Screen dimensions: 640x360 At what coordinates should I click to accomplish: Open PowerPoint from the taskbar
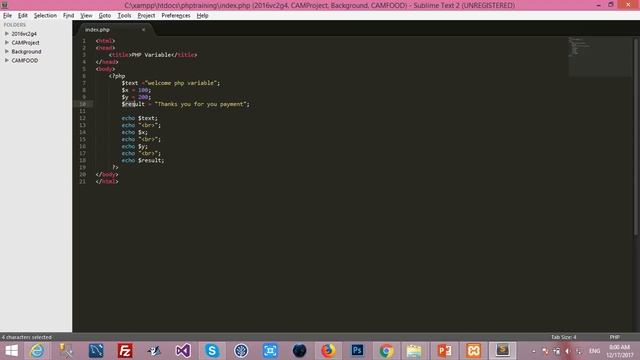pos(444,351)
